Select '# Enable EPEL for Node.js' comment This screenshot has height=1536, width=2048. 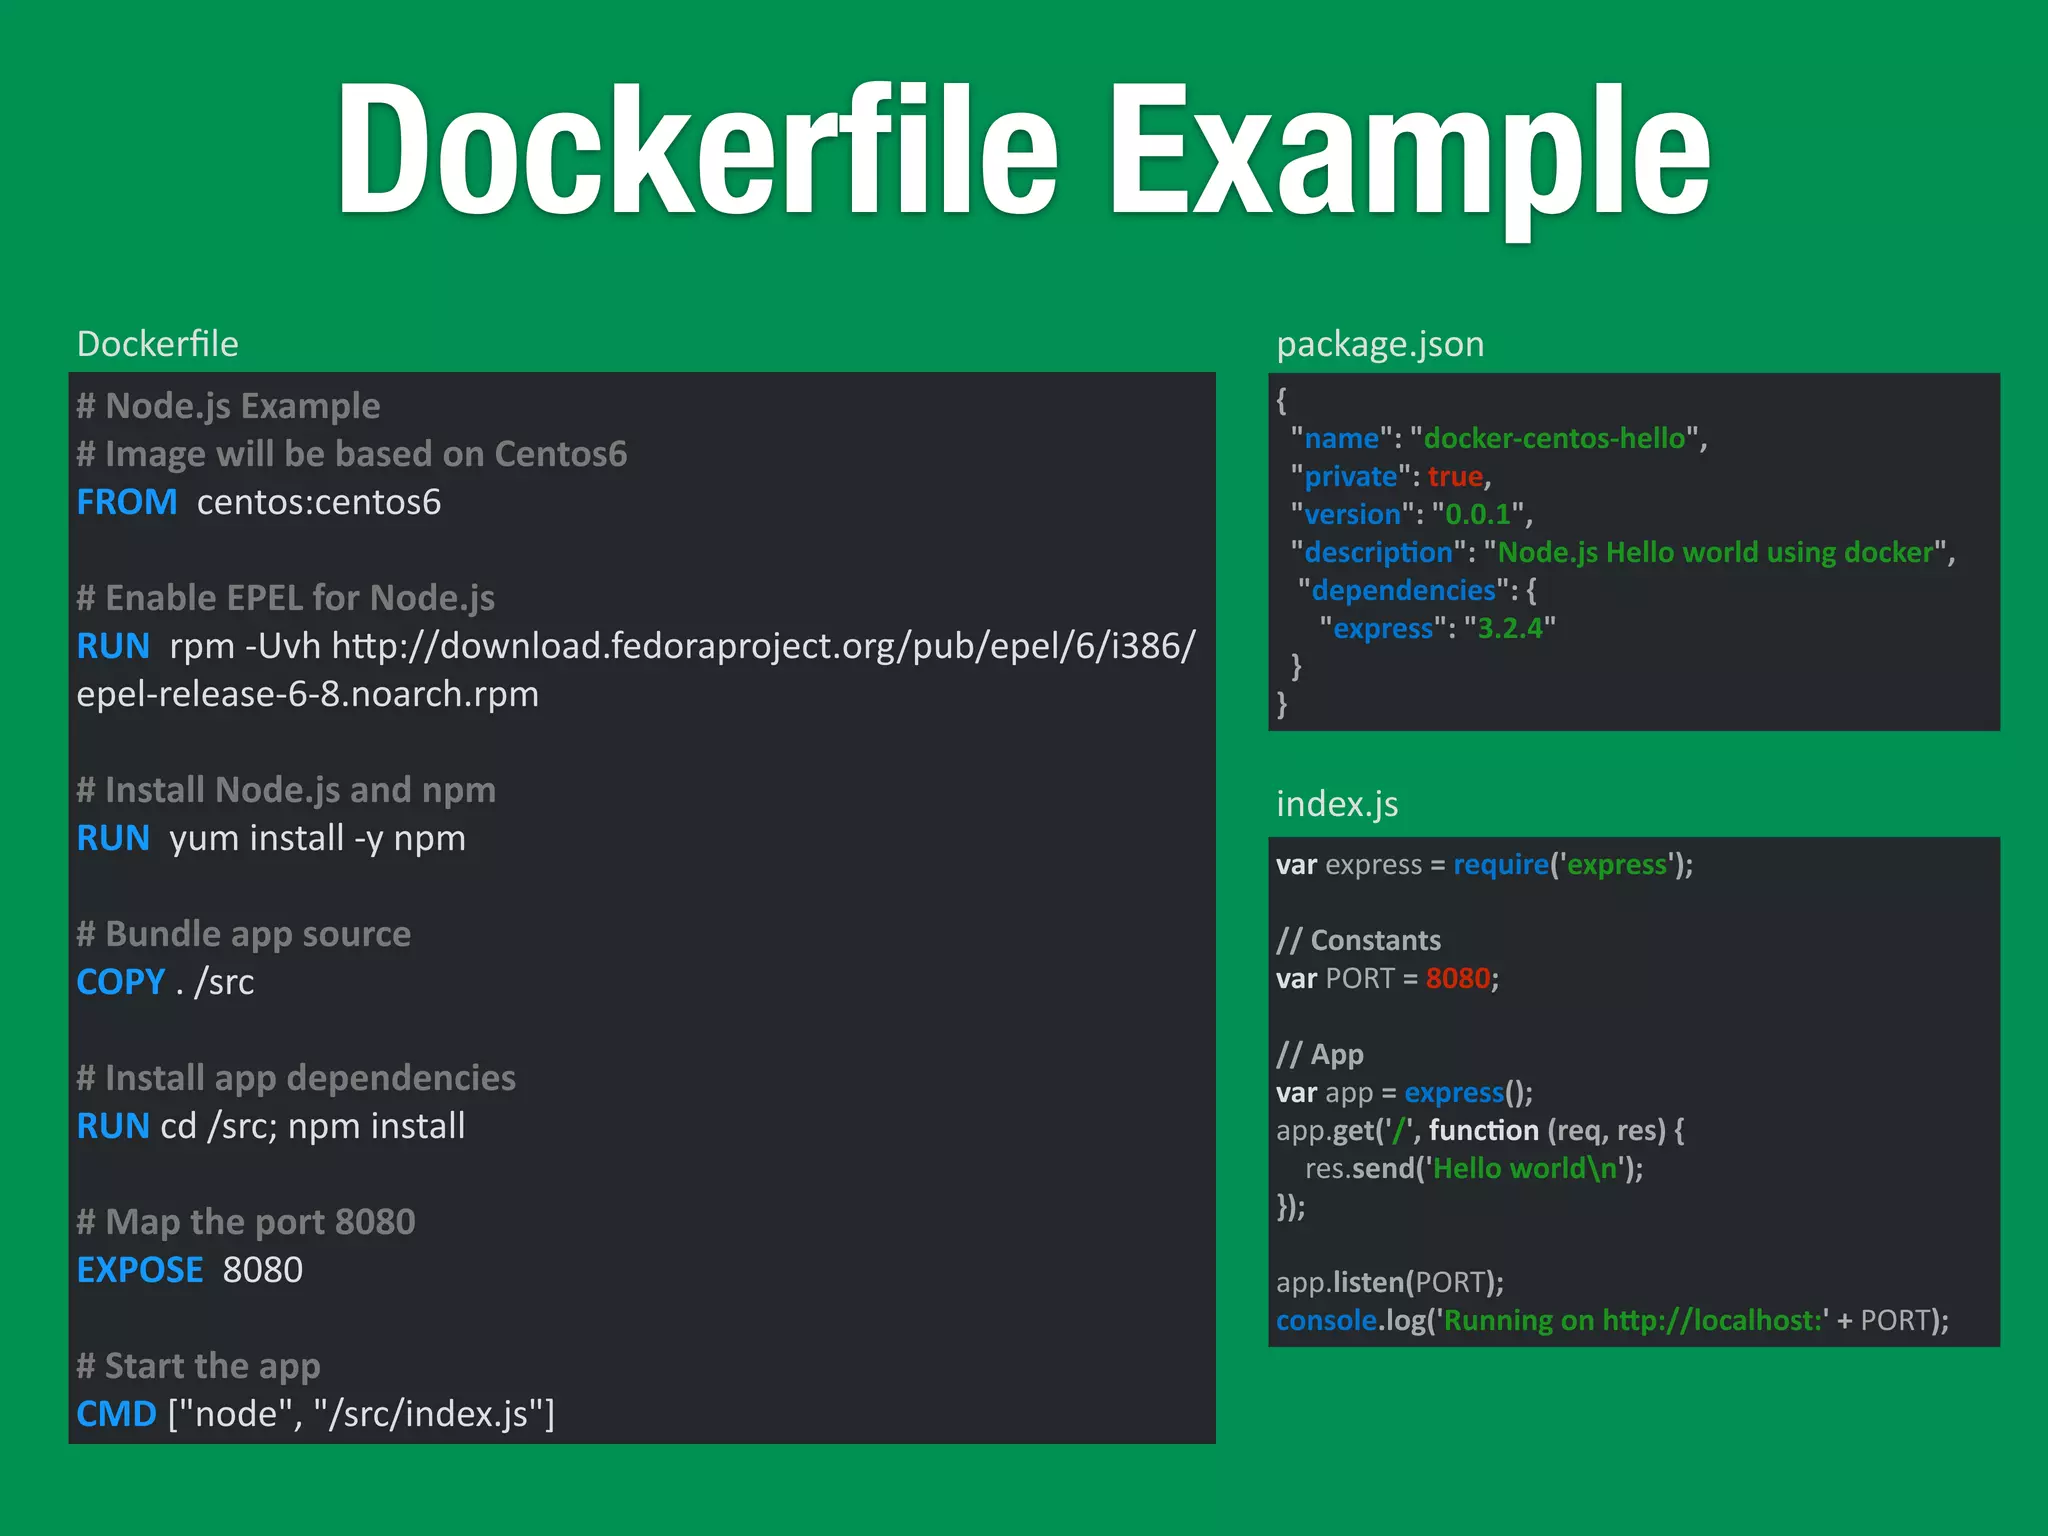tap(286, 598)
